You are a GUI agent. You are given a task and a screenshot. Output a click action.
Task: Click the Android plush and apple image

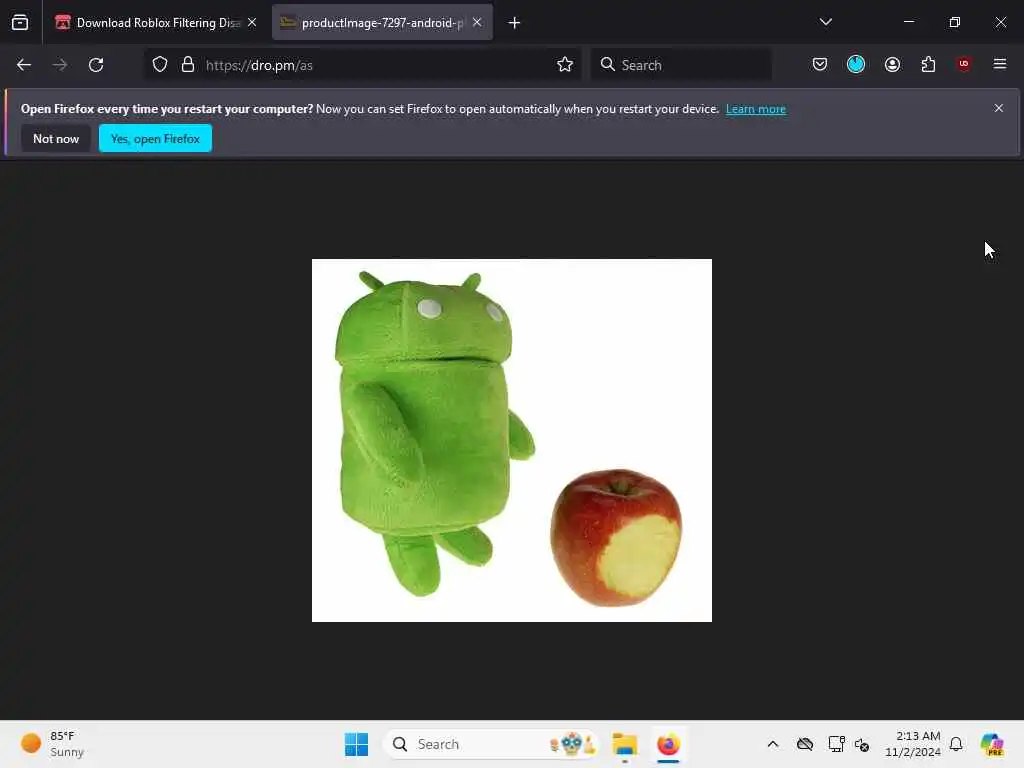(x=512, y=440)
